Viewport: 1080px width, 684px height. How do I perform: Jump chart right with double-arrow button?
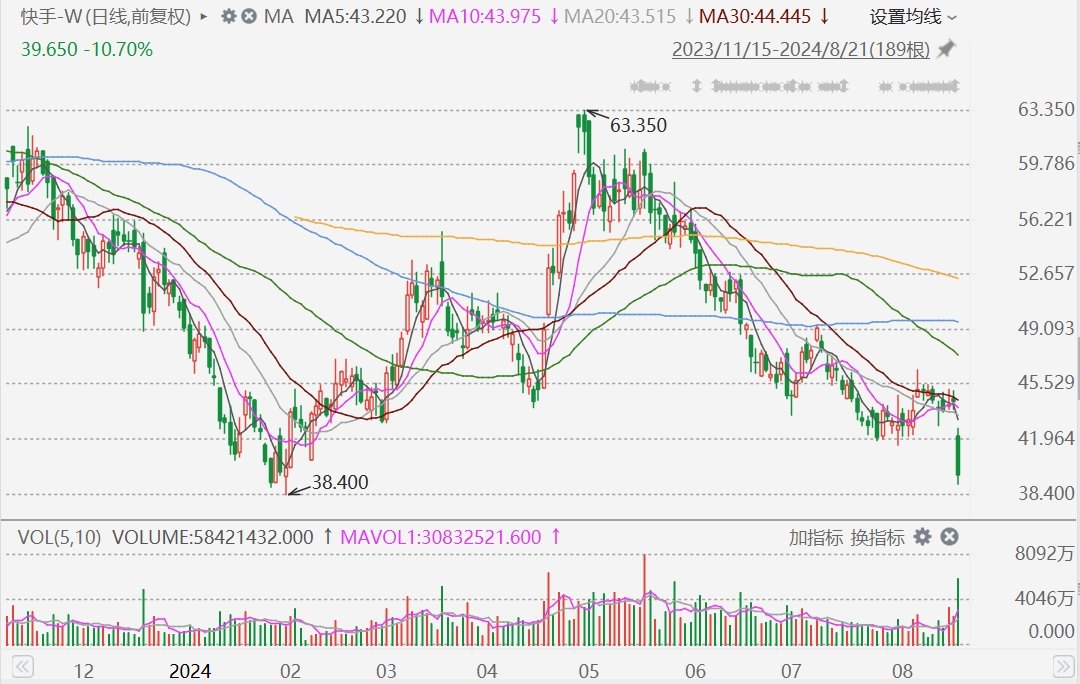coord(1062,666)
